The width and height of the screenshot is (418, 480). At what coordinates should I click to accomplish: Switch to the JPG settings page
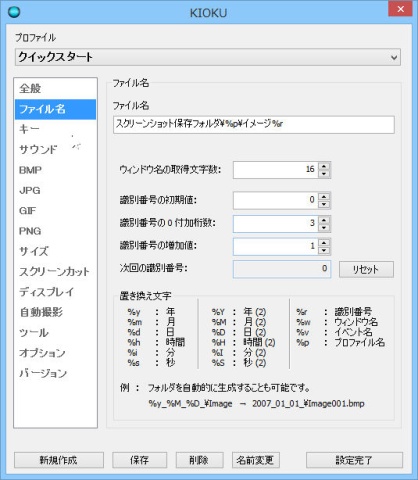55,190
